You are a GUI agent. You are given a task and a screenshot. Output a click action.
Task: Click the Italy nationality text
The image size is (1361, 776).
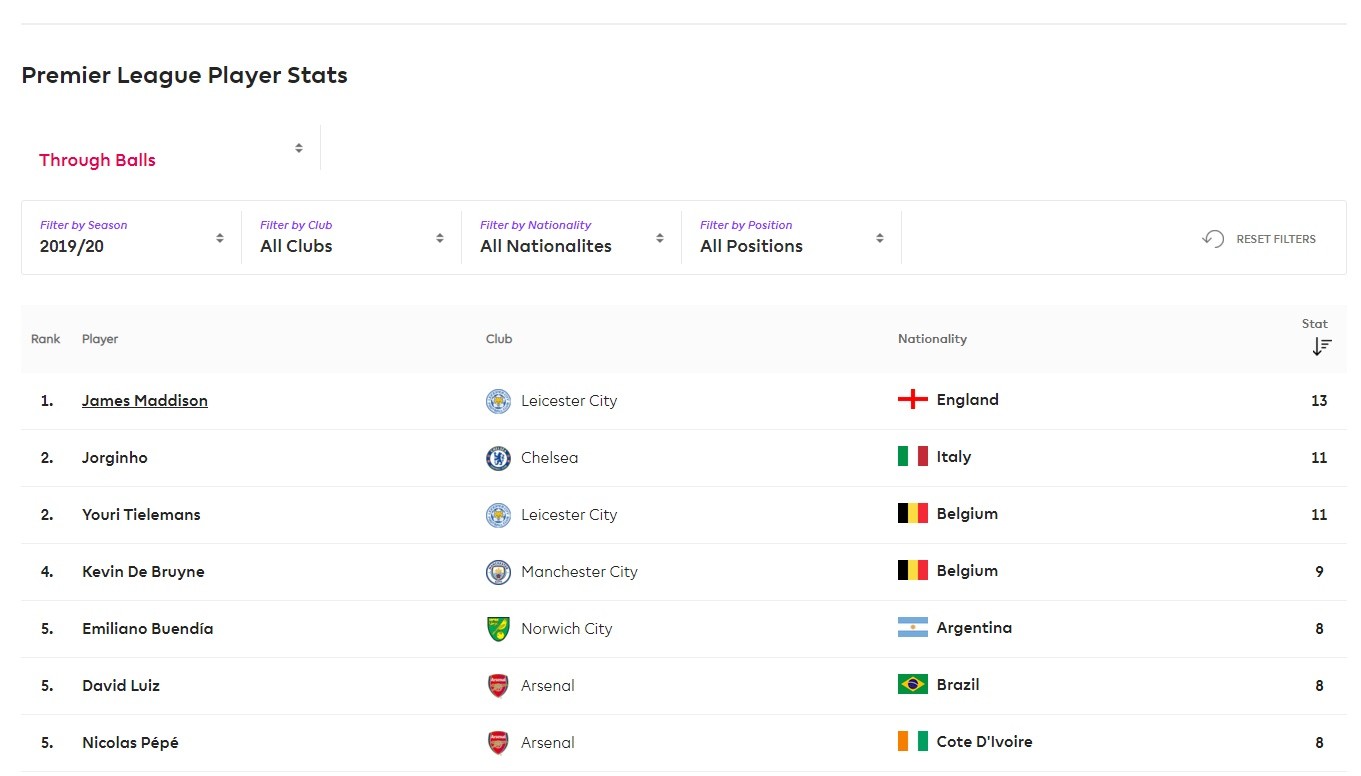coord(954,457)
